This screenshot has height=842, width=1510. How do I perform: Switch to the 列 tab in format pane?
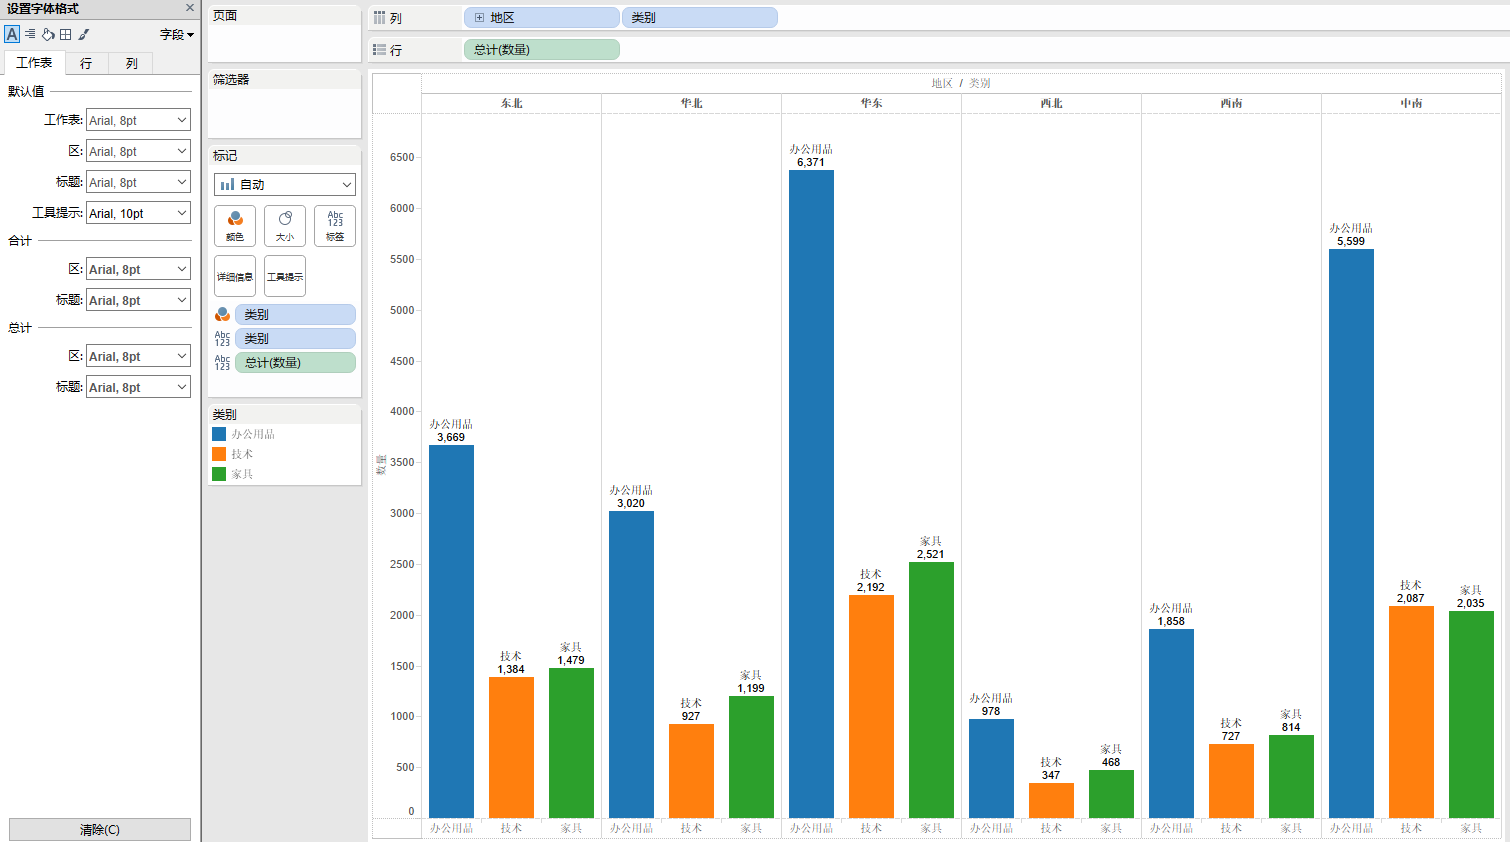(x=131, y=63)
